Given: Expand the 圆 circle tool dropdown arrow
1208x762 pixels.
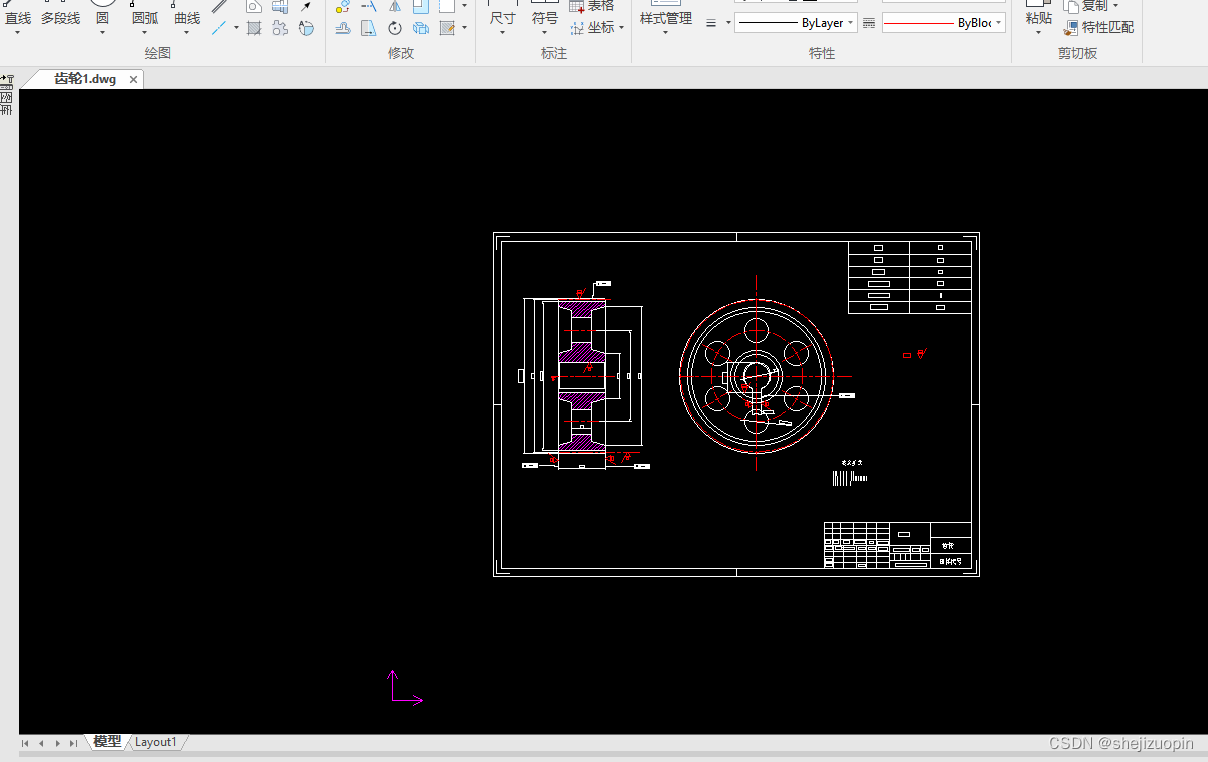Looking at the screenshot, I should pyautogui.click(x=102, y=32).
